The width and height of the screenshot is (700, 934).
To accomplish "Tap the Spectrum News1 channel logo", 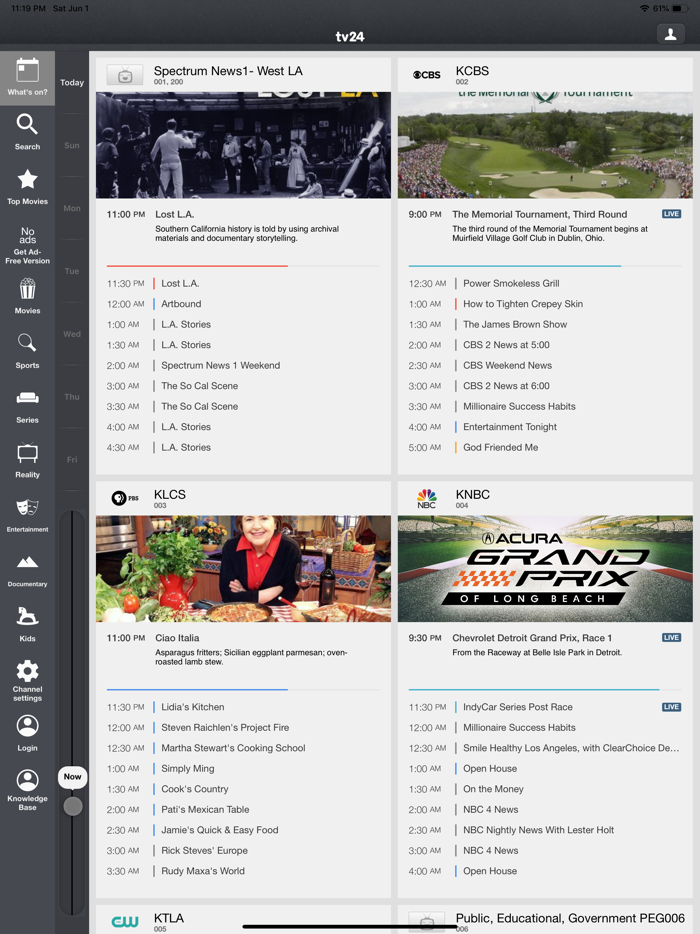I will pyautogui.click(x=125, y=75).
